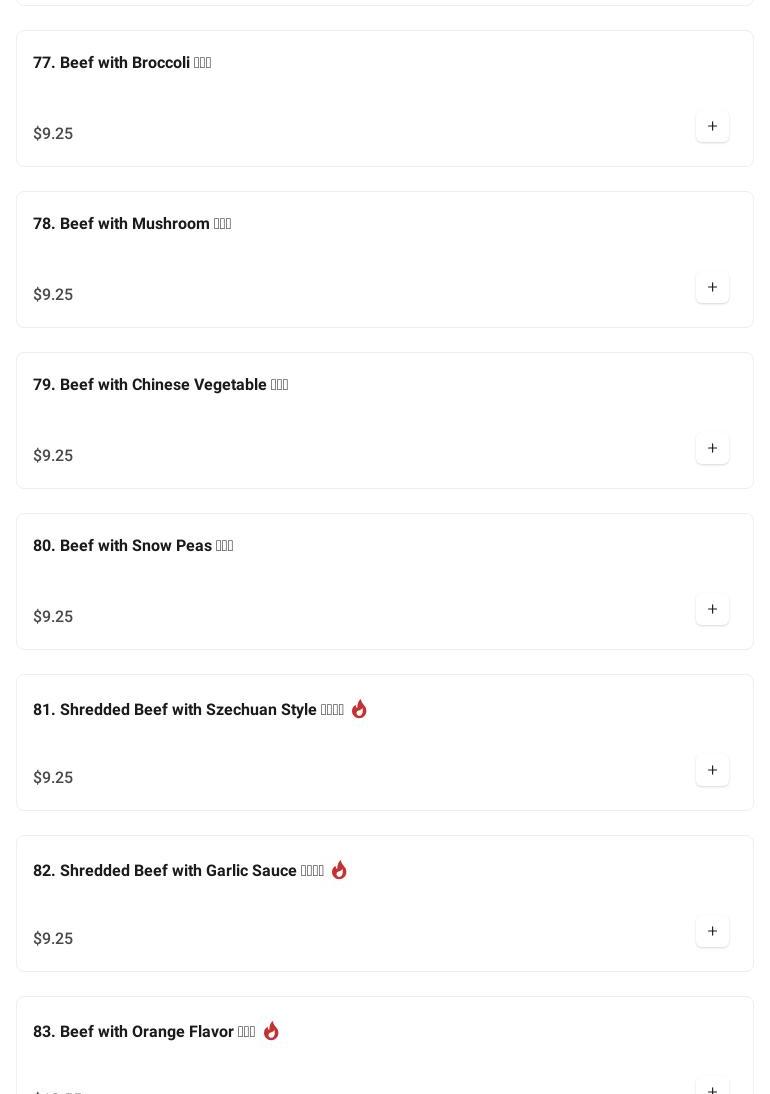
Task: Click the $9.25 price under Beef with Snow Peas
Action: 53,617
